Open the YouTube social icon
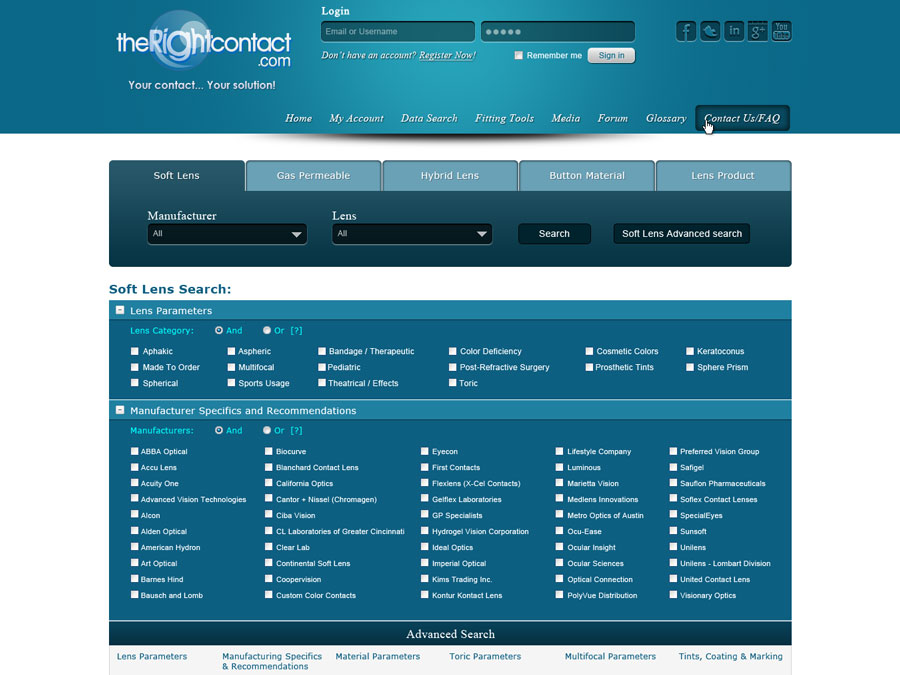900x675 pixels. (x=782, y=31)
